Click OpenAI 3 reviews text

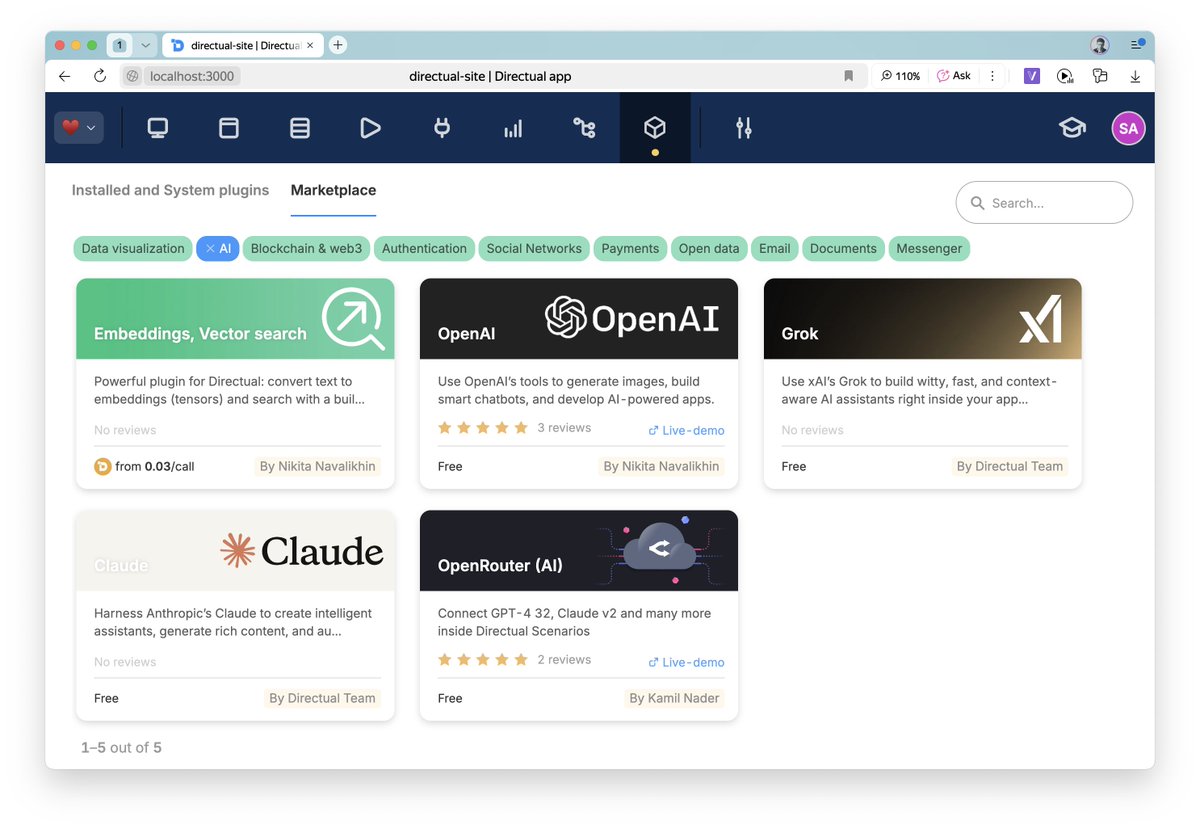tap(564, 428)
